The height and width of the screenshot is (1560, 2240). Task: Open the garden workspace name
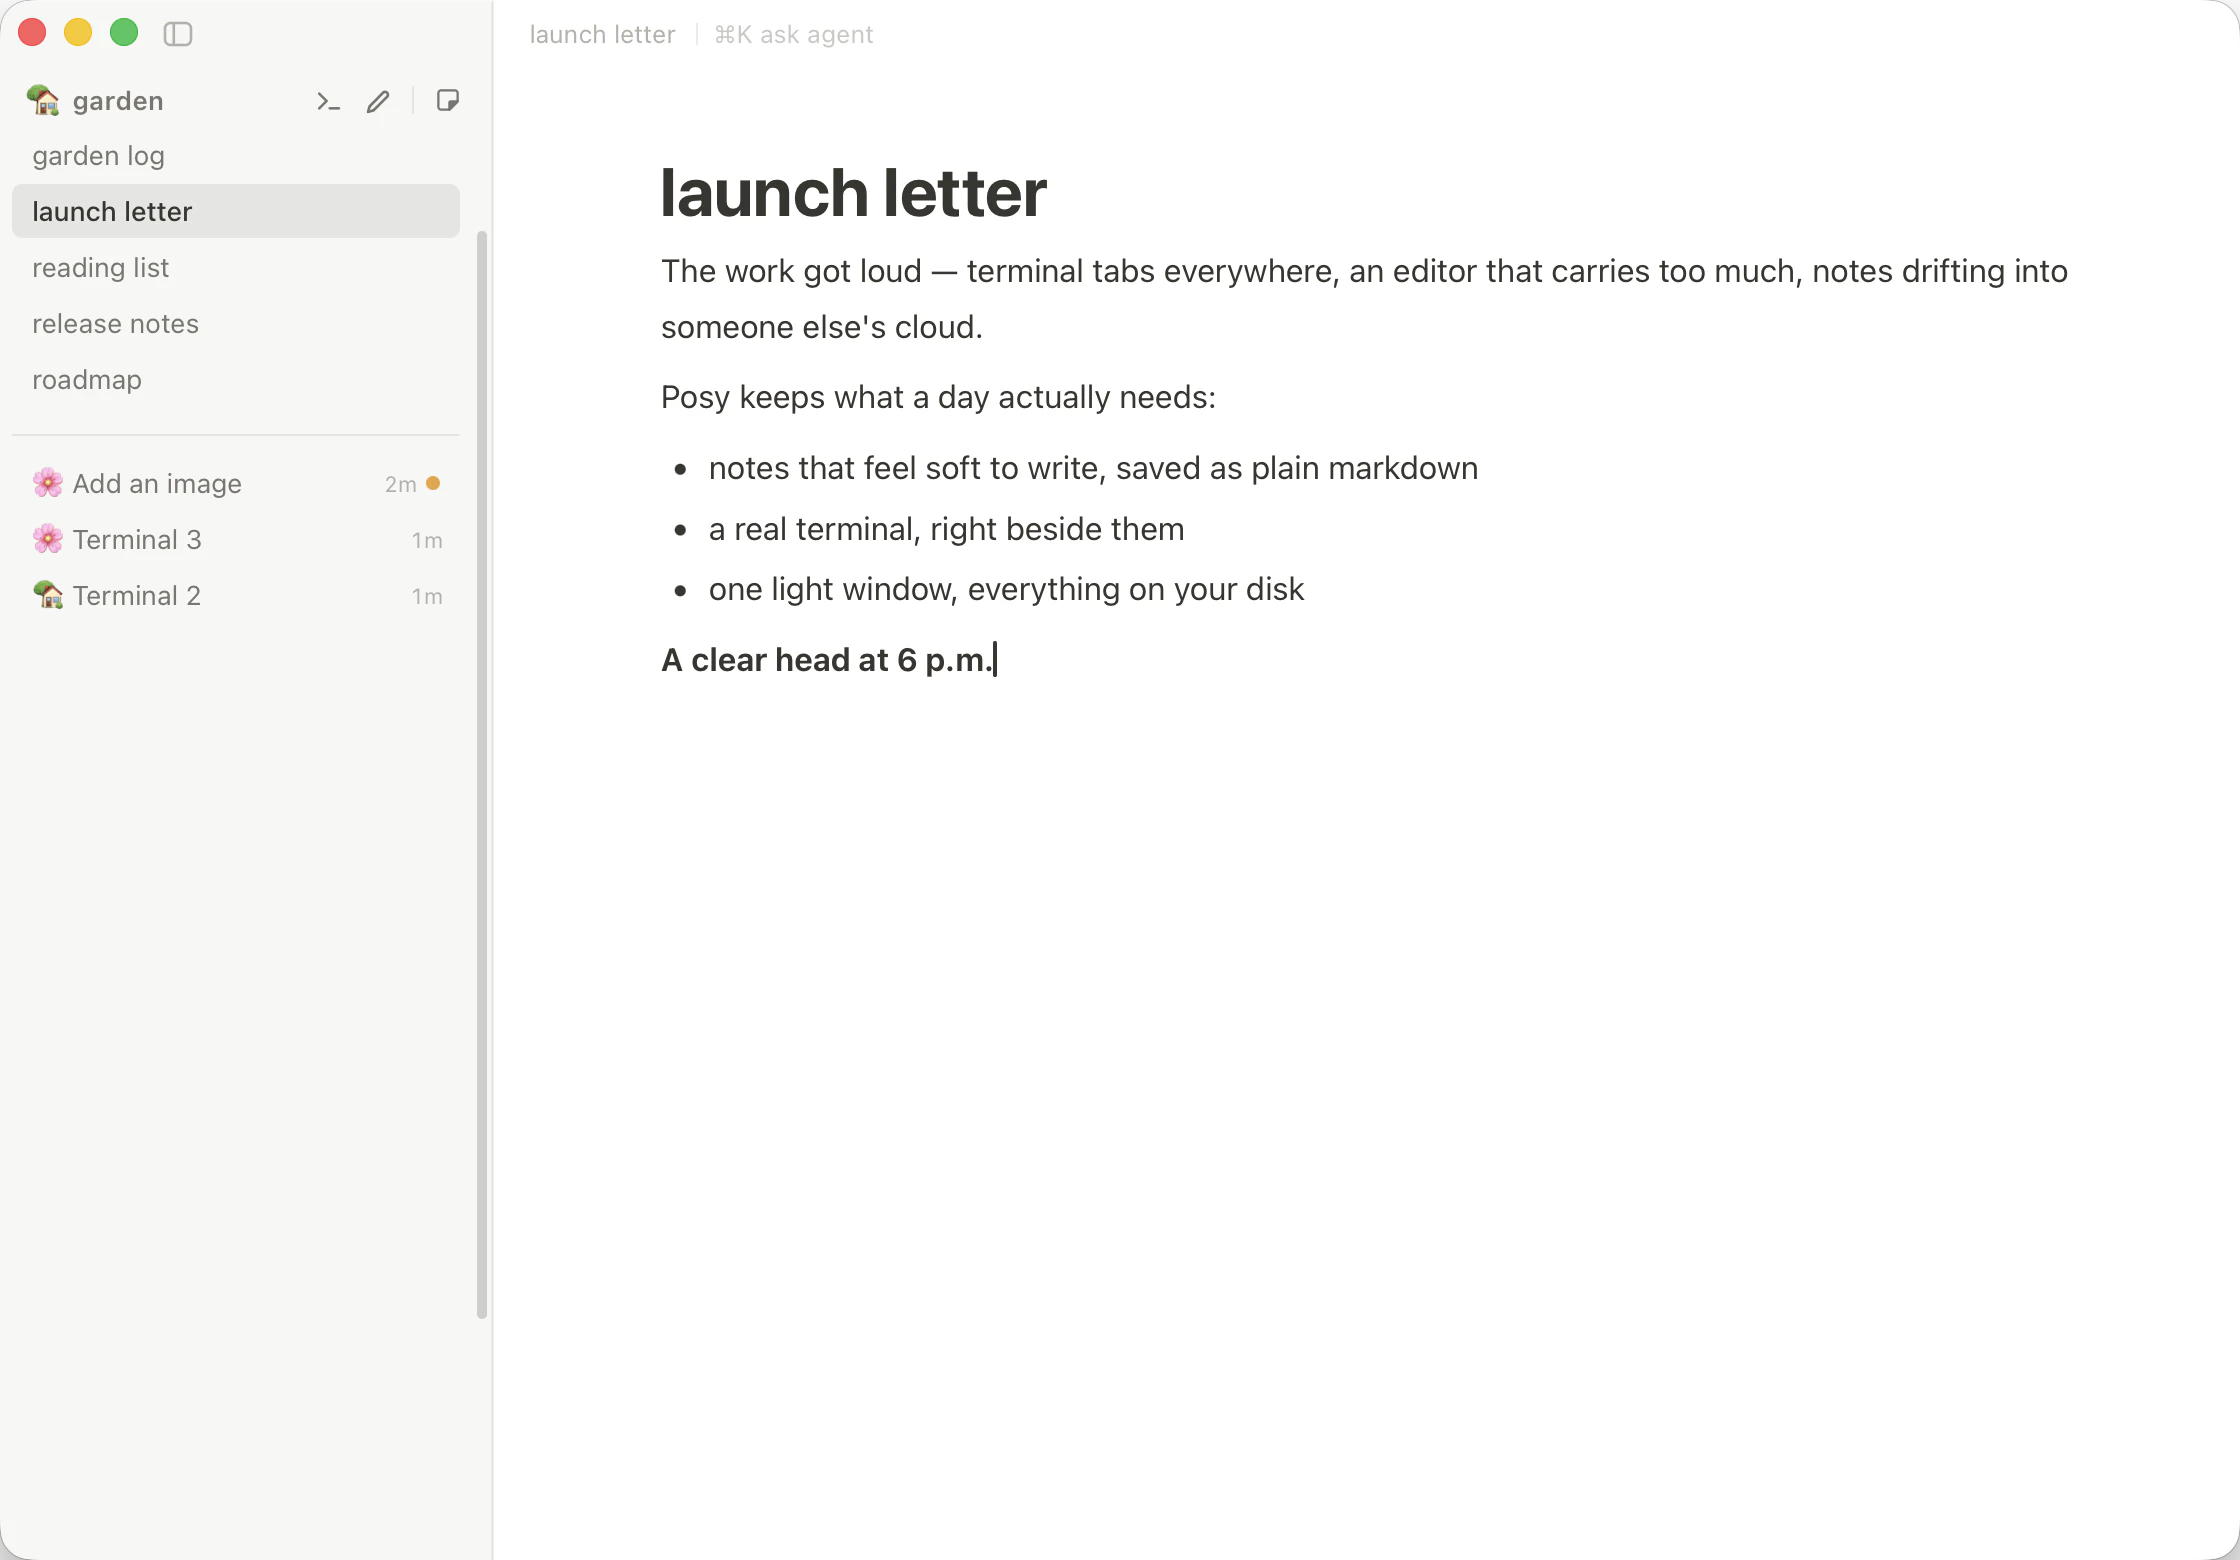tap(118, 101)
